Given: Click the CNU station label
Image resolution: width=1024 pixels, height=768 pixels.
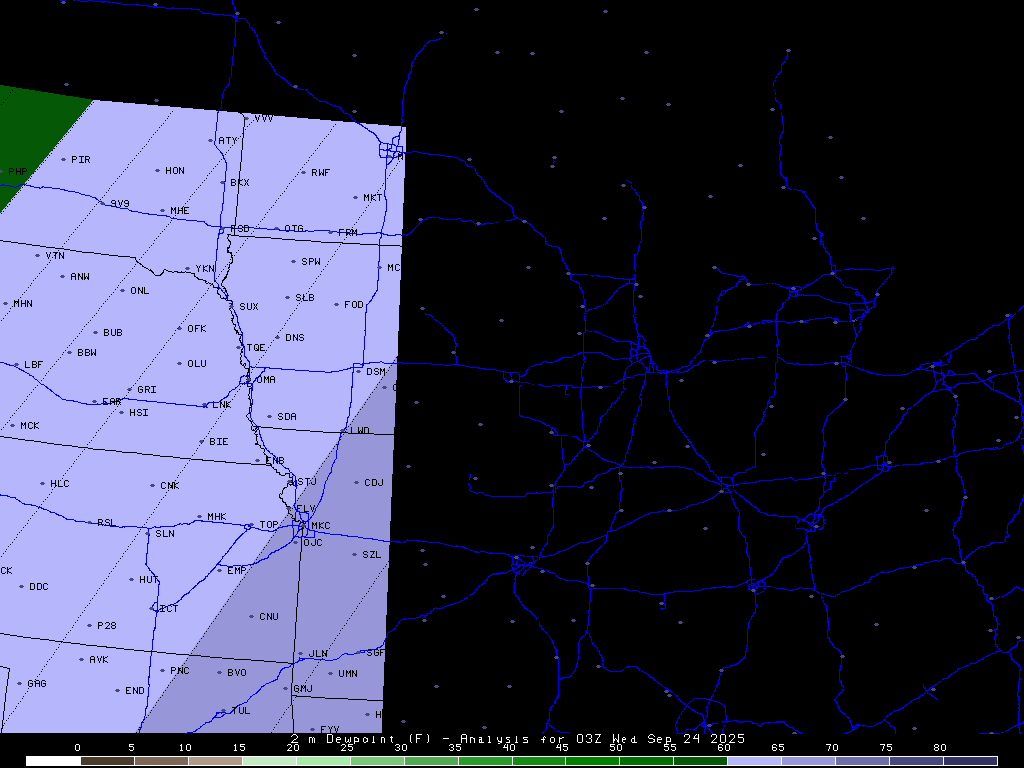Looking at the screenshot, I should pyautogui.click(x=269, y=616).
